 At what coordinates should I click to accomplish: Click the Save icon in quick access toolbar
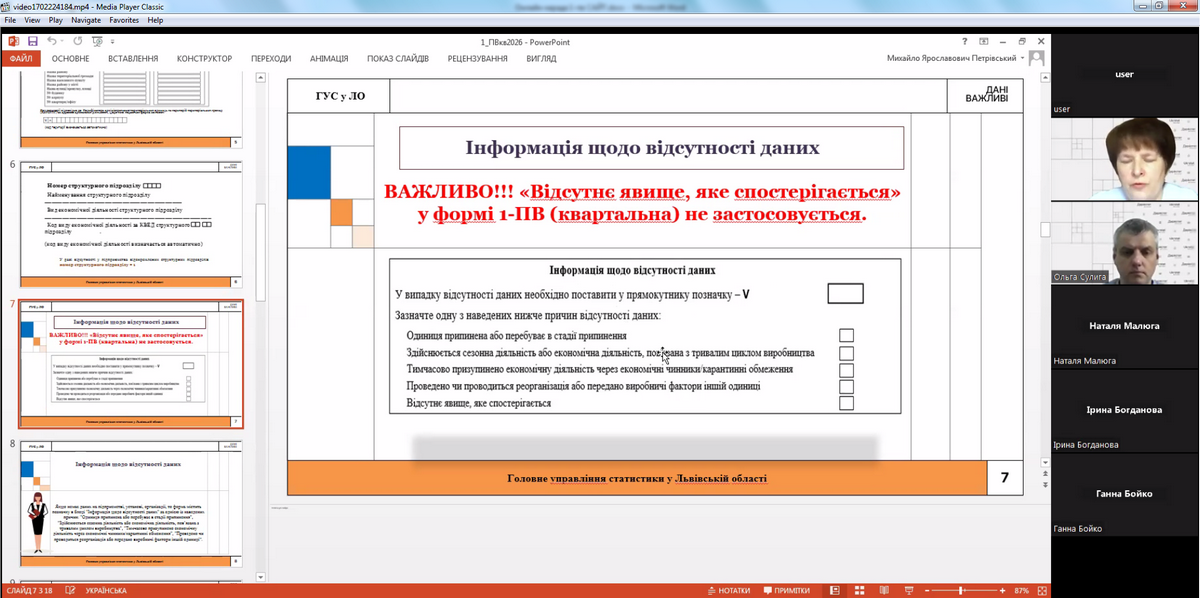[x=33, y=40]
